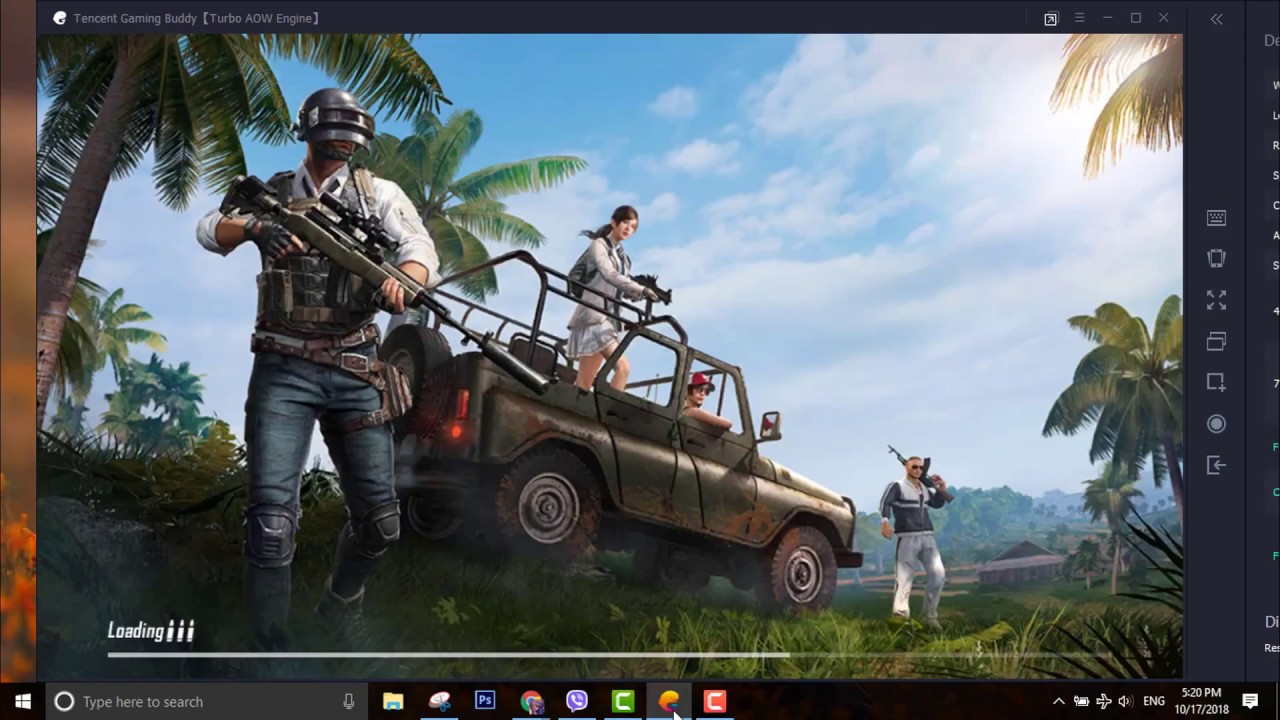Click the Tencent Gaming Buddy logo icon
The width and height of the screenshot is (1280, 720).
pyautogui.click(x=60, y=18)
